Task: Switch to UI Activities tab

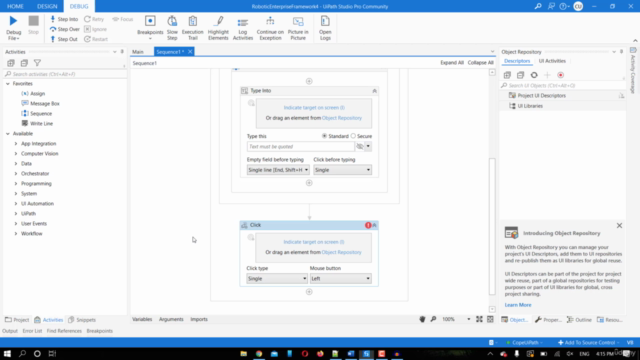Action: point(552,61)
